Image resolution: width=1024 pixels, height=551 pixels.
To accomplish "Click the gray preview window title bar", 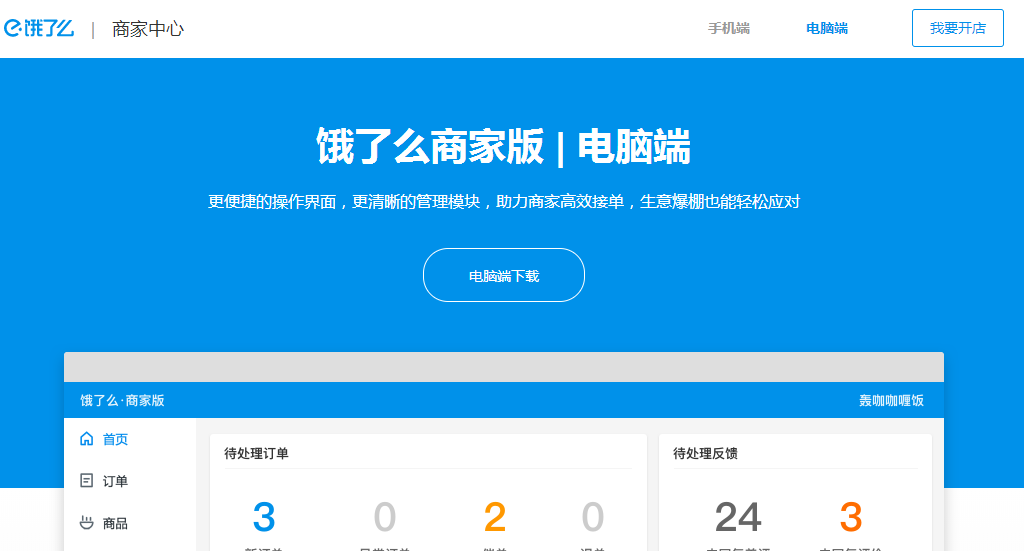I will click(x=504, y=367).
